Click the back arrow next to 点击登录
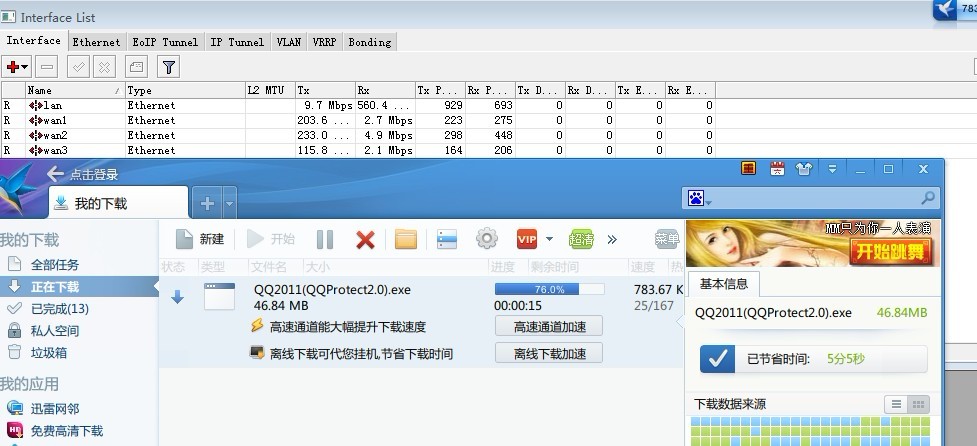Screen dimensions: 977x446 55,174
